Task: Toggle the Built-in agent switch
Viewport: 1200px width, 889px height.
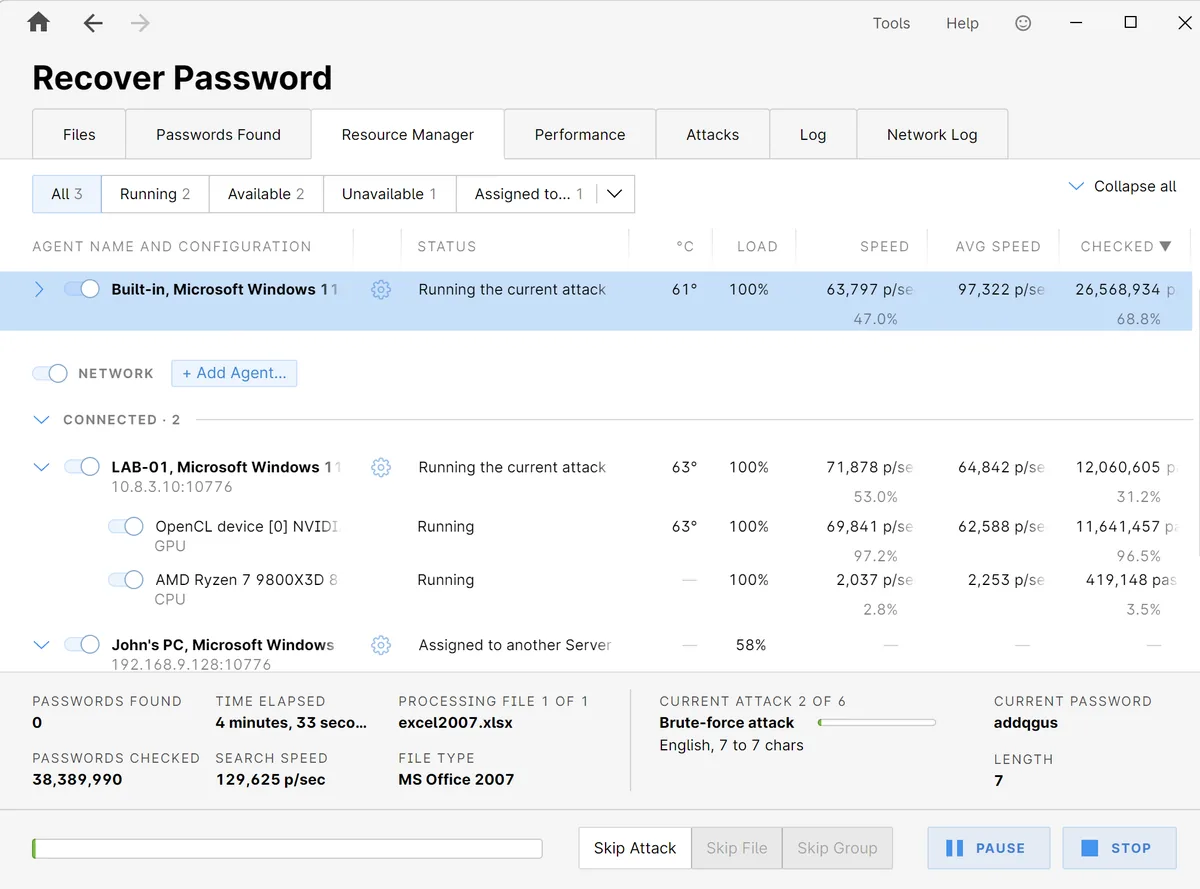Action: click(x=82, y=289)
